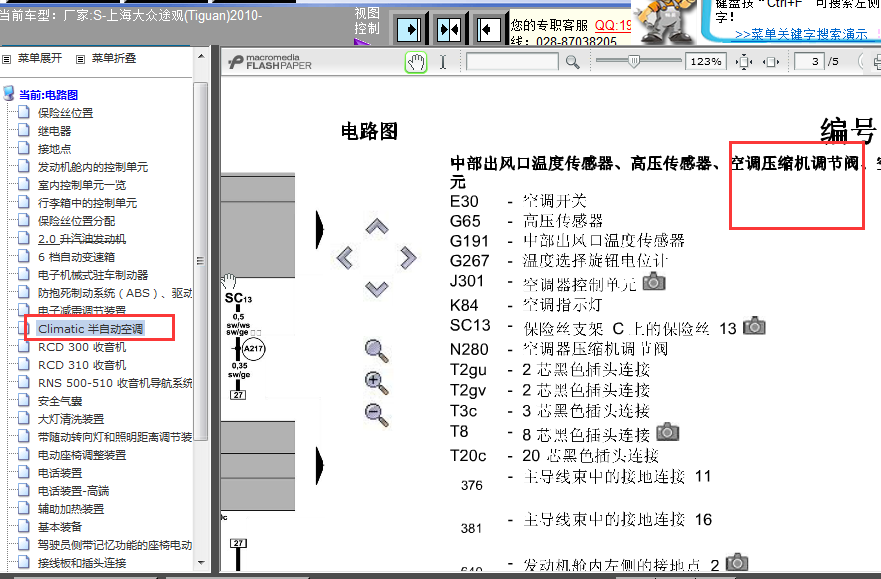Open camera photo for T8 connector entry
Screen dimensions: 881x579
667,432
